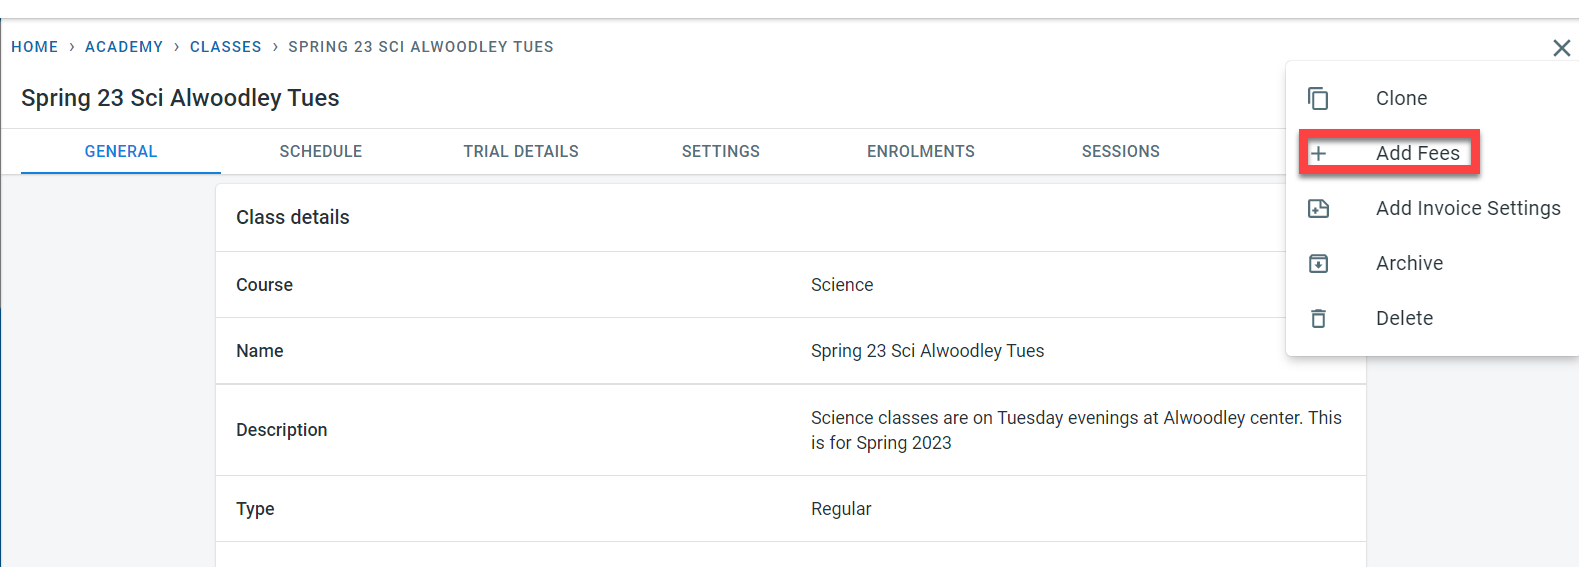The image size is (1579, 567).
Task: Click the Add Invoice Settings icon
Action: pyautogui.click(x=1318, y=208)
